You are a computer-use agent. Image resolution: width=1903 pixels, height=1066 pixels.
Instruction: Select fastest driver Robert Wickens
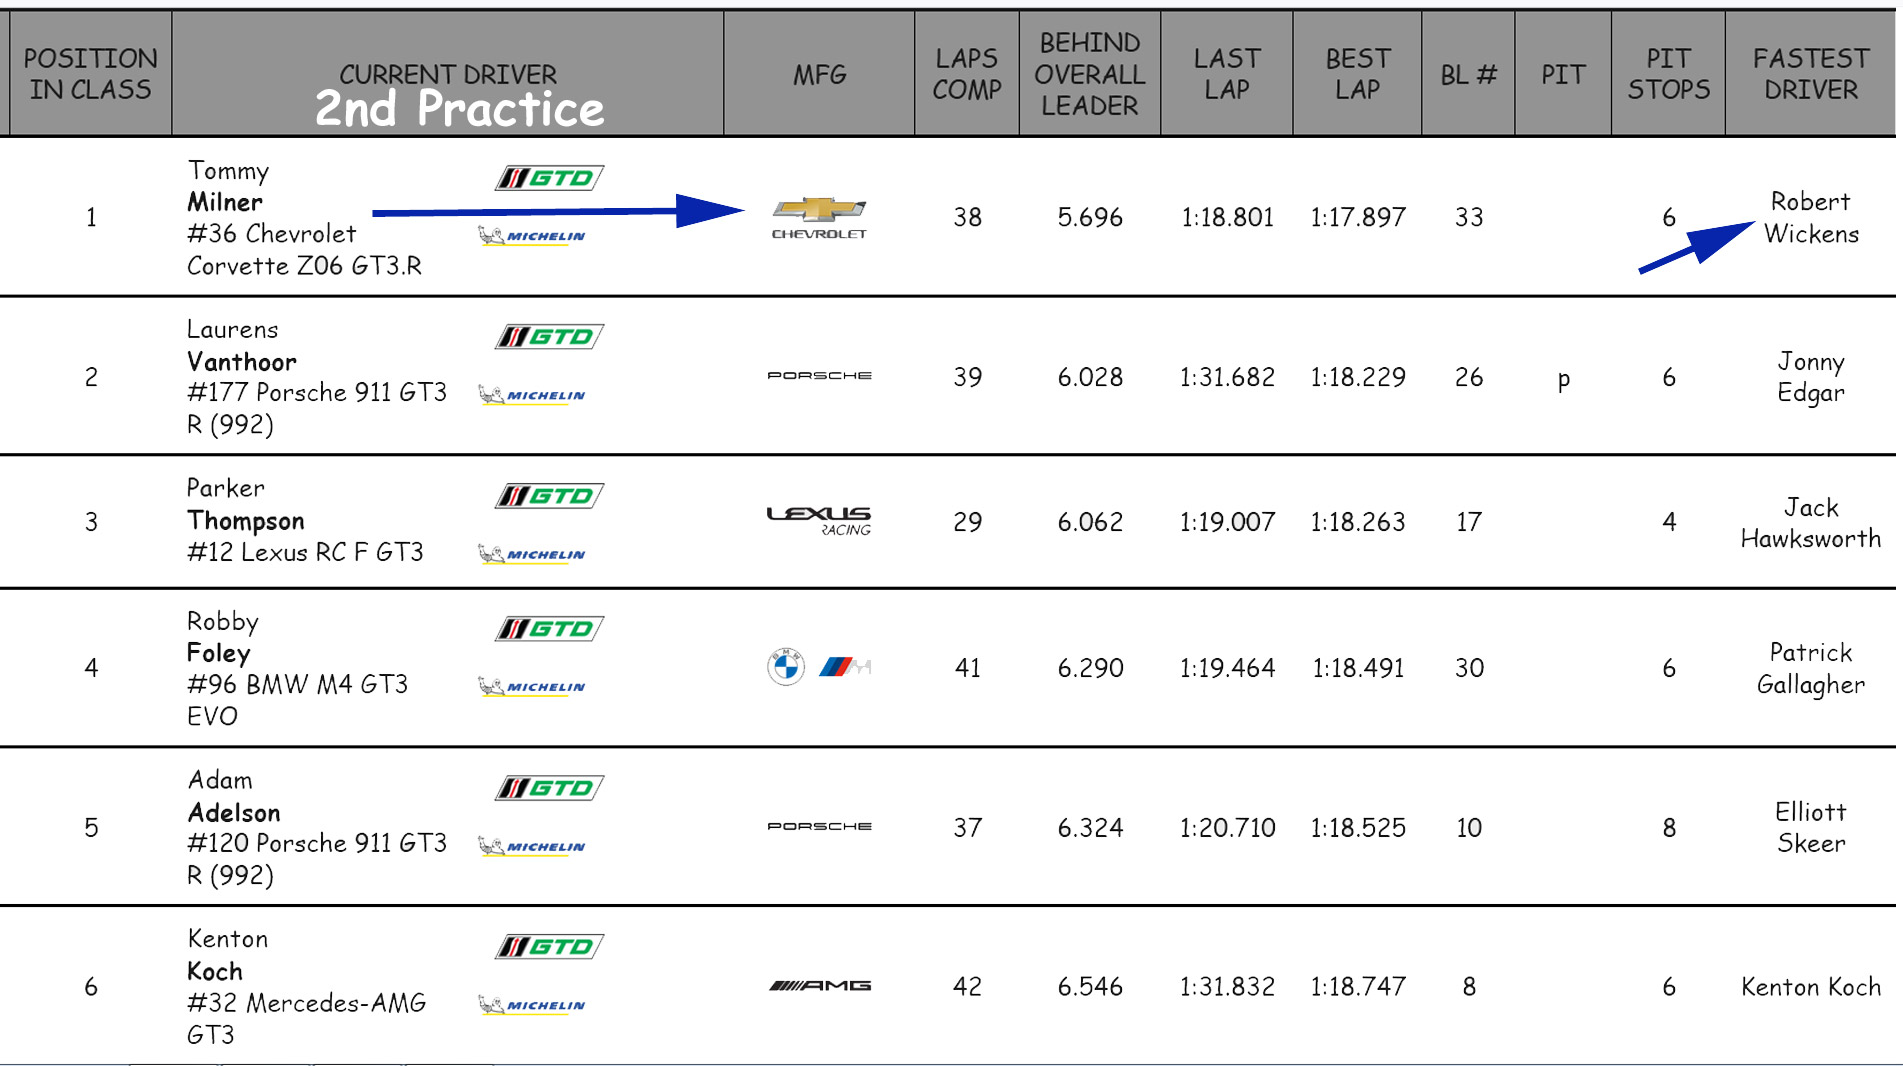coord(1810,217)
